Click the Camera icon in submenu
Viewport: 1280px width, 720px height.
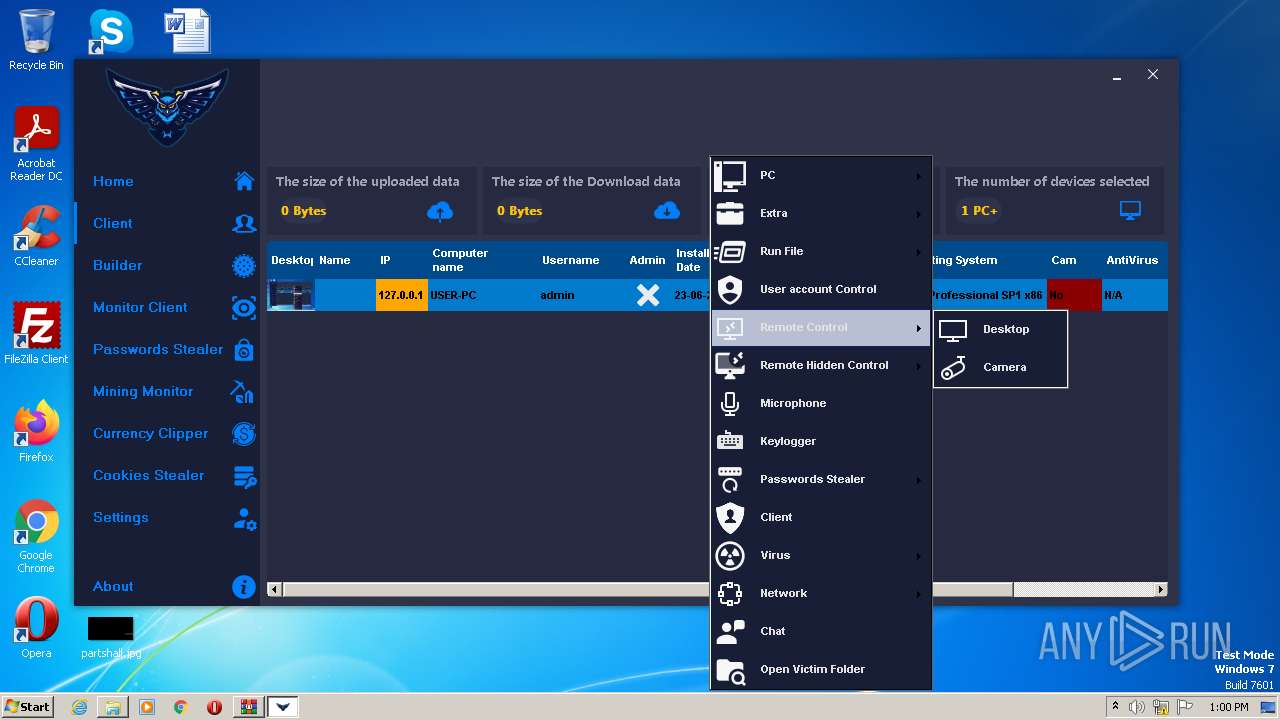[x=953, y=367]
